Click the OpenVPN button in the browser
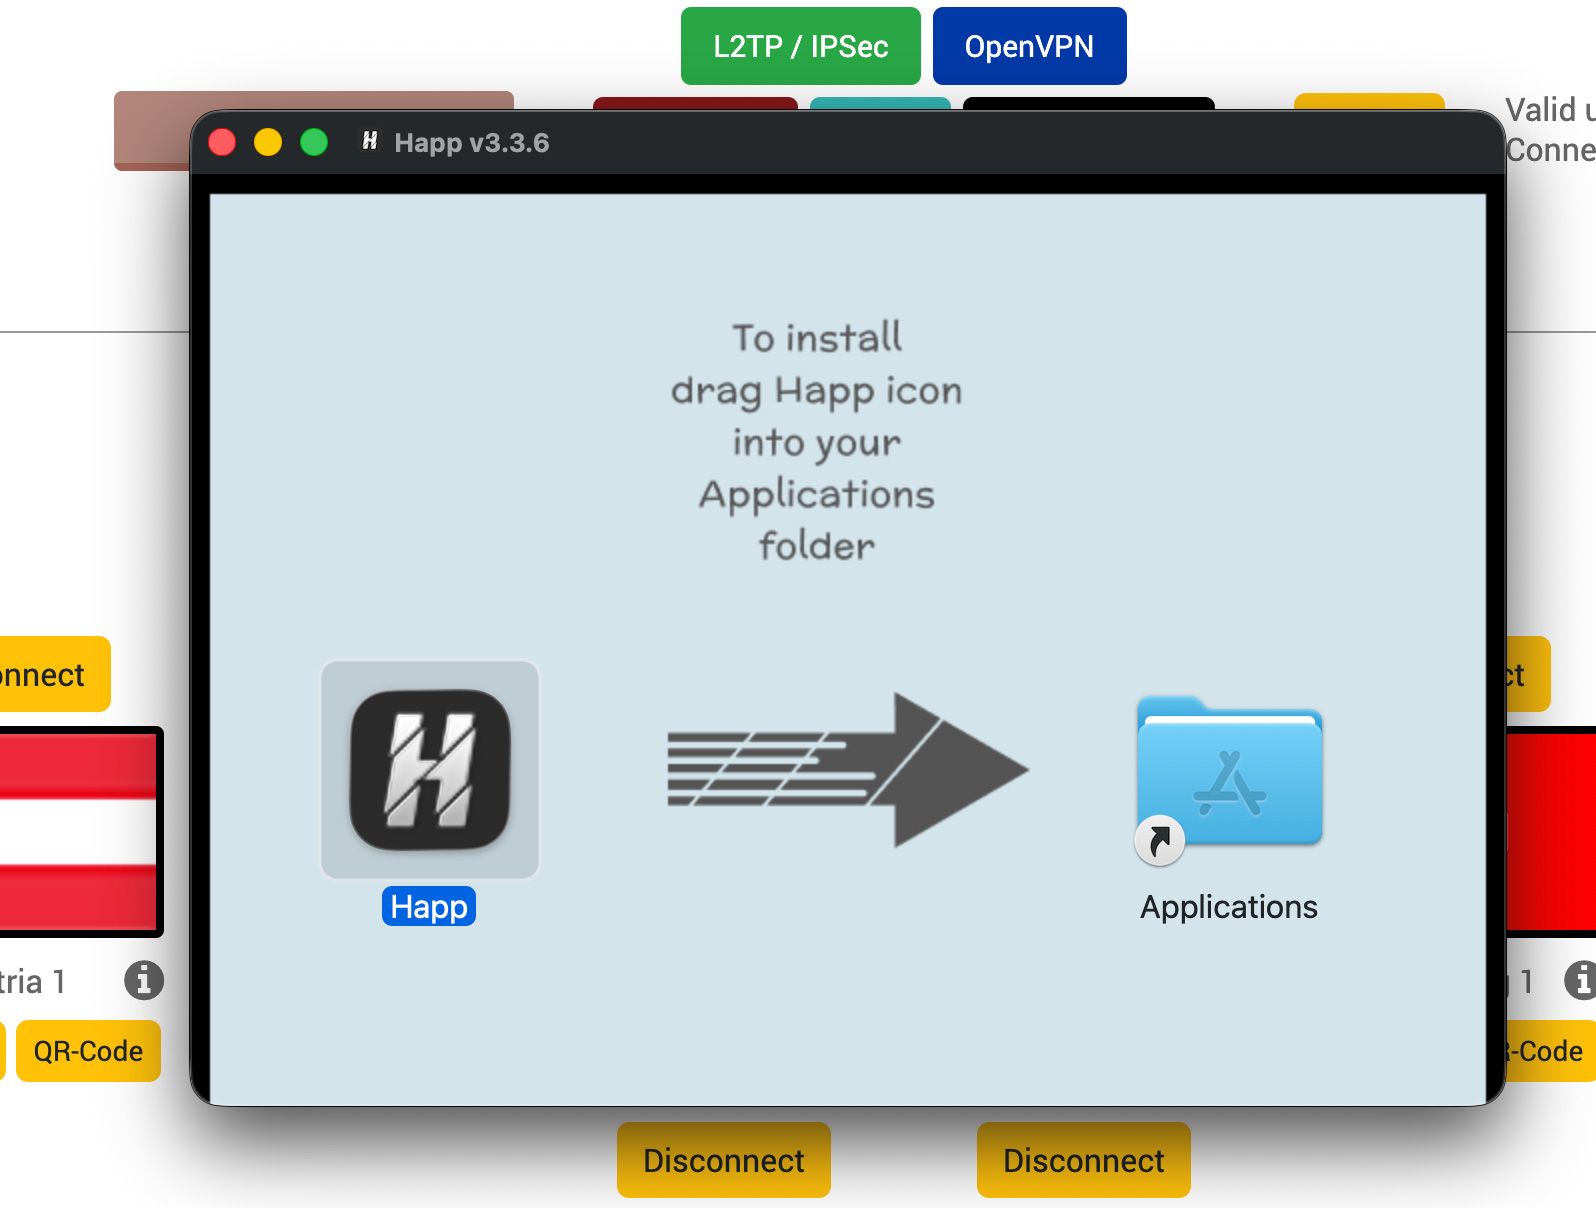Screen dimensions: 1596x1208 tap(1030, 46)
